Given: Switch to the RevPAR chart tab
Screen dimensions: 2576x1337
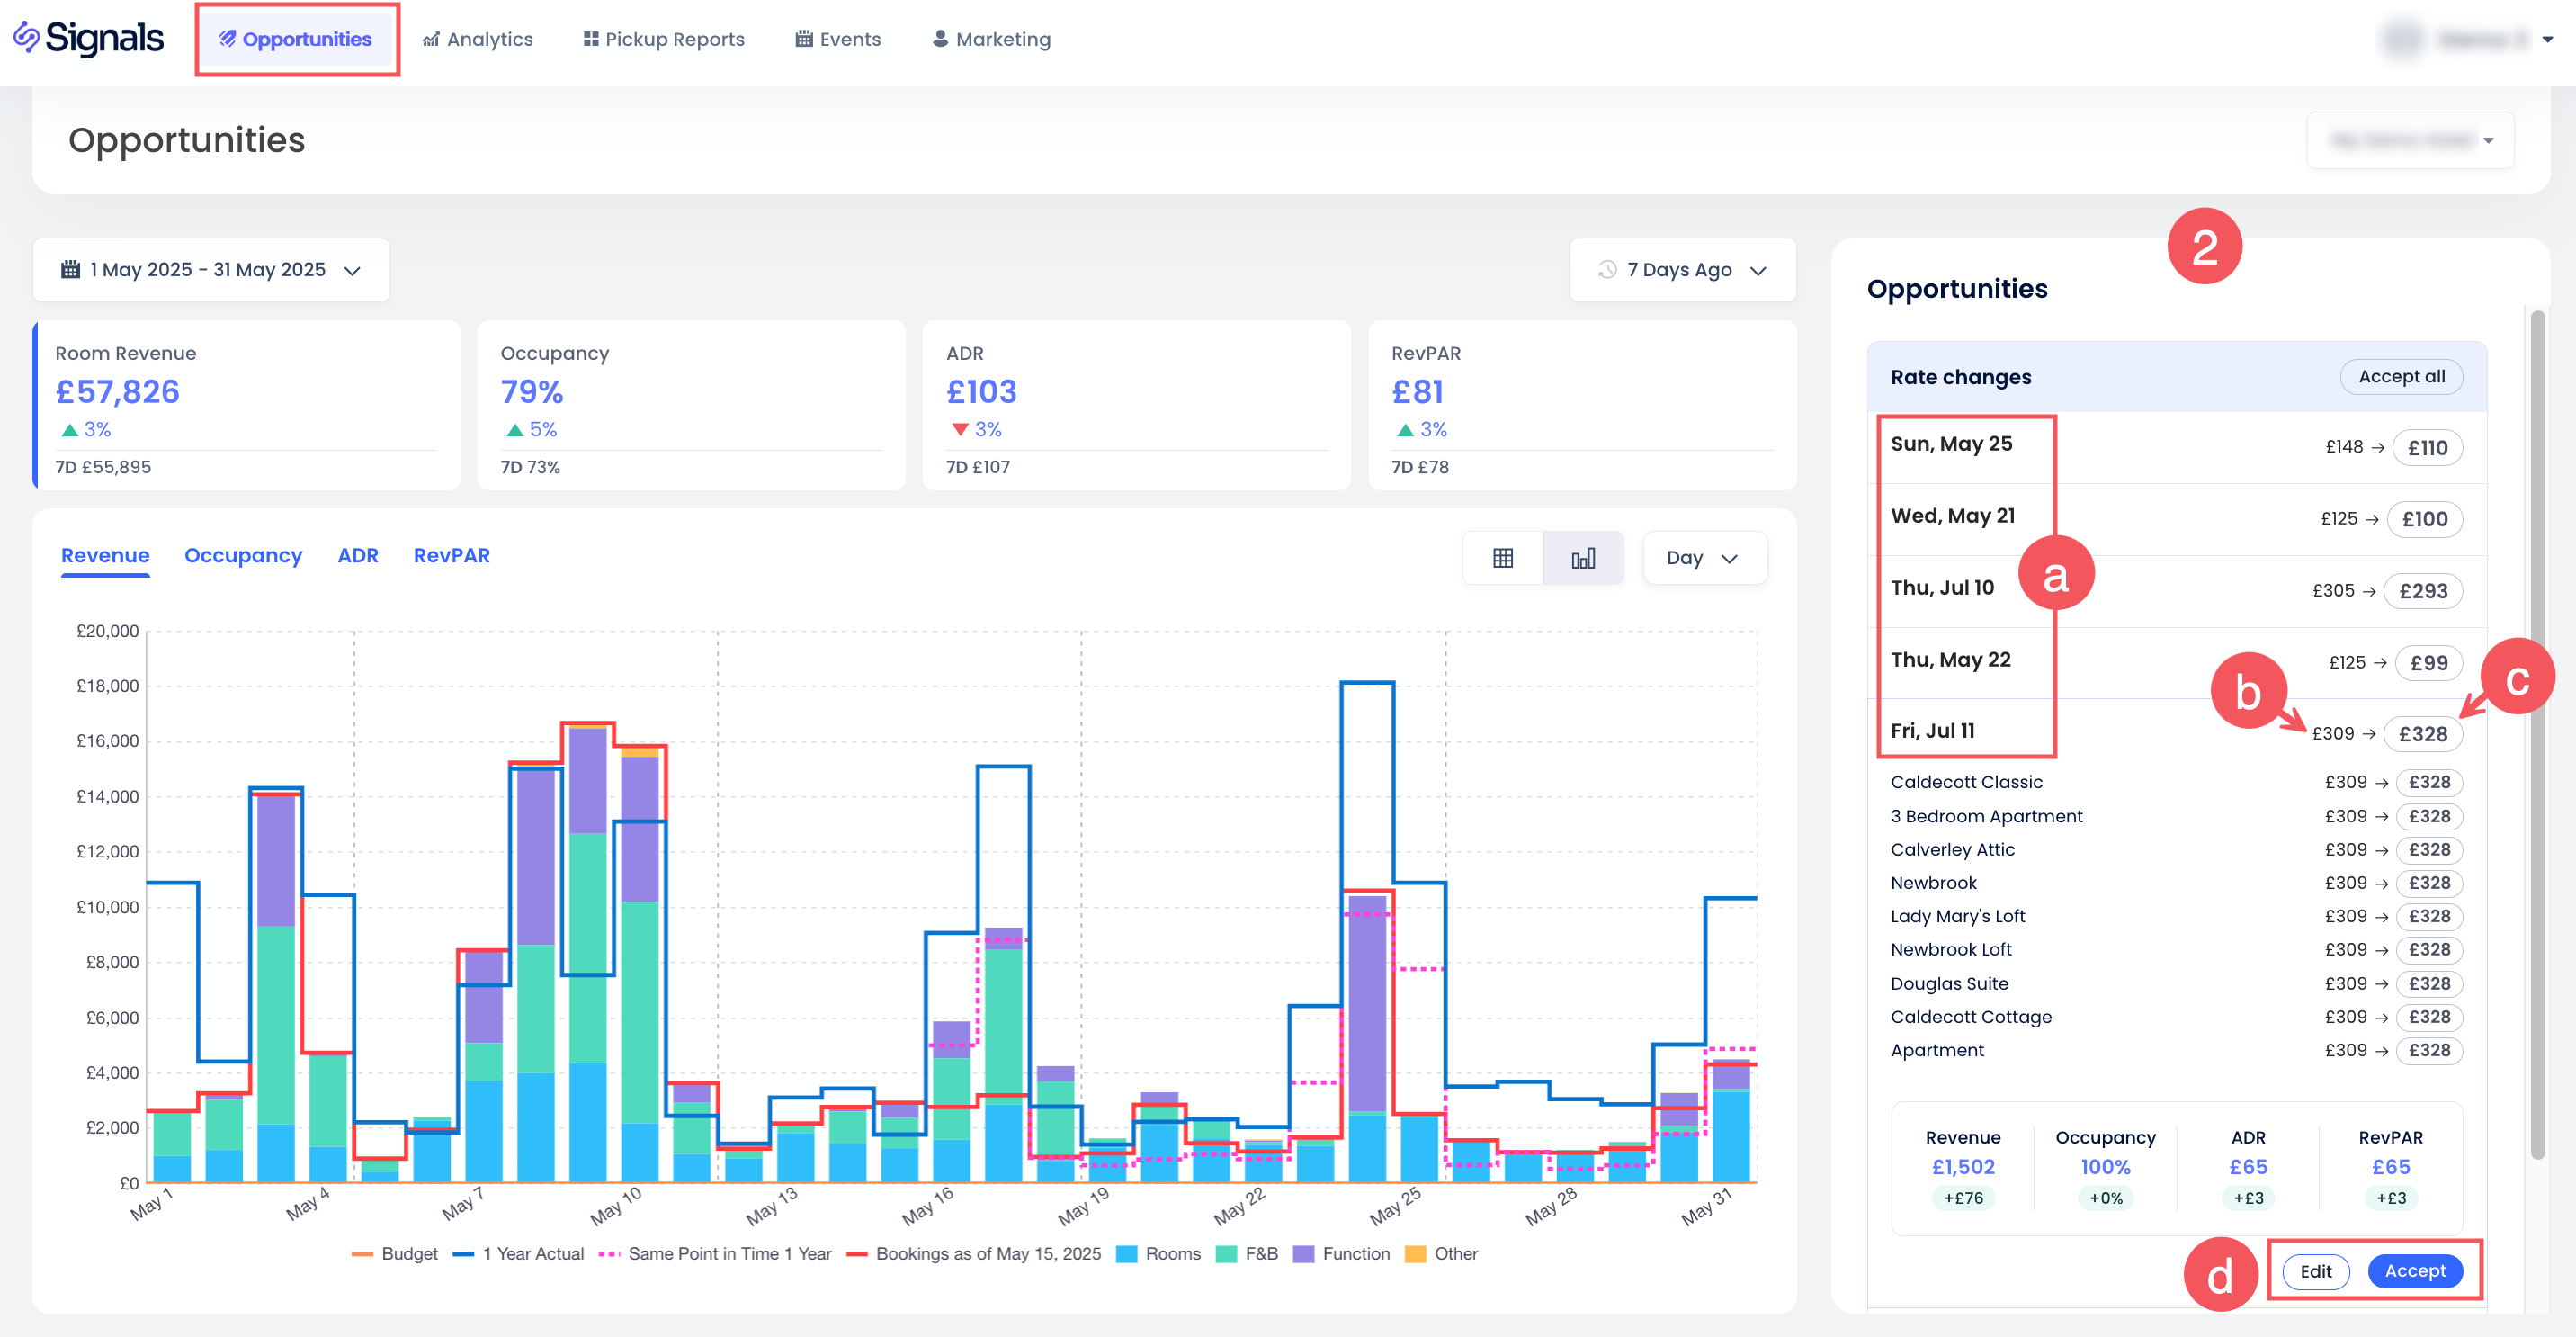Looking at the screenshot, I should click(x=451, y=556).
